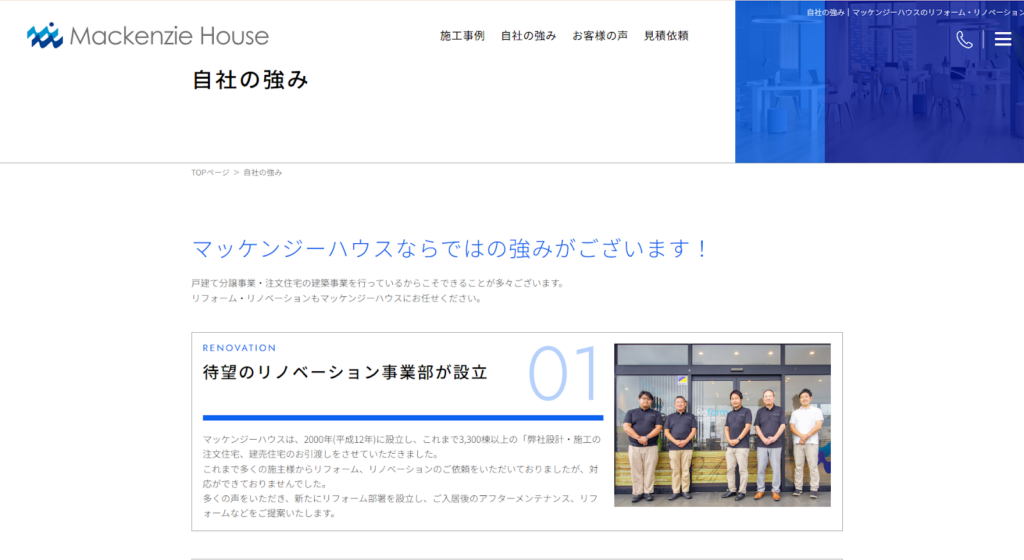1024x560 pixels.
Task: Click the 自社の強み breadcrumb text
Action: coord(263,172)
